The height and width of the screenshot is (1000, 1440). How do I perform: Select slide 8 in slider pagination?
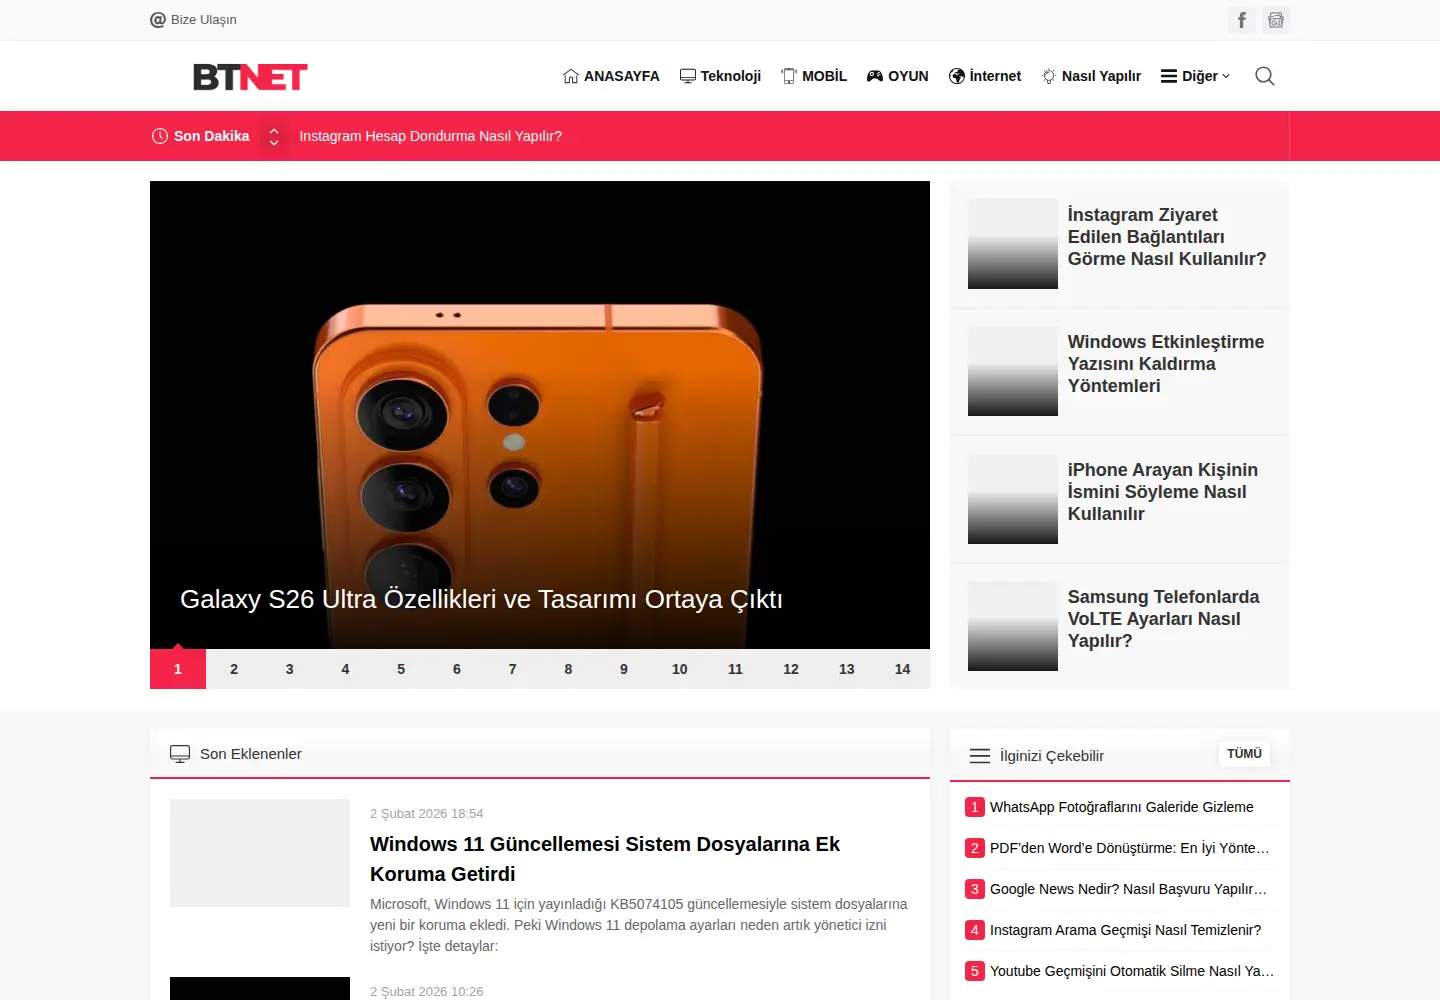(568, 669)
